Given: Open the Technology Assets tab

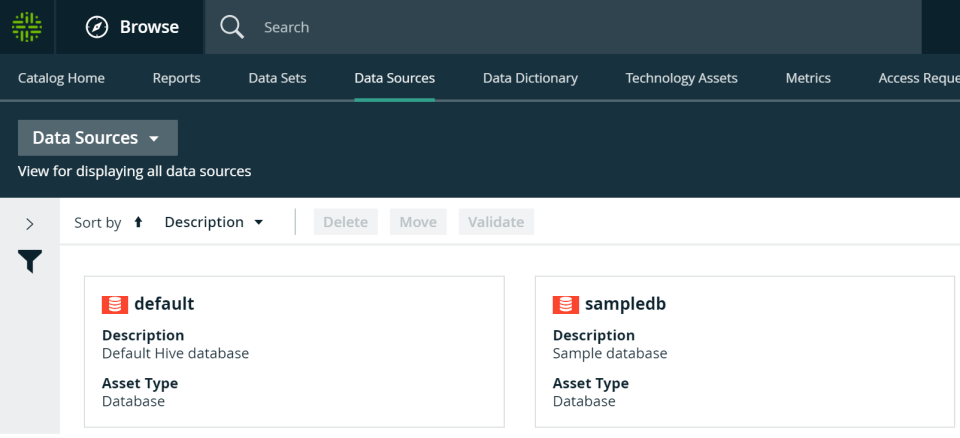Looking at the screenshot, I should pyautogui.click(x=681, y=78).
